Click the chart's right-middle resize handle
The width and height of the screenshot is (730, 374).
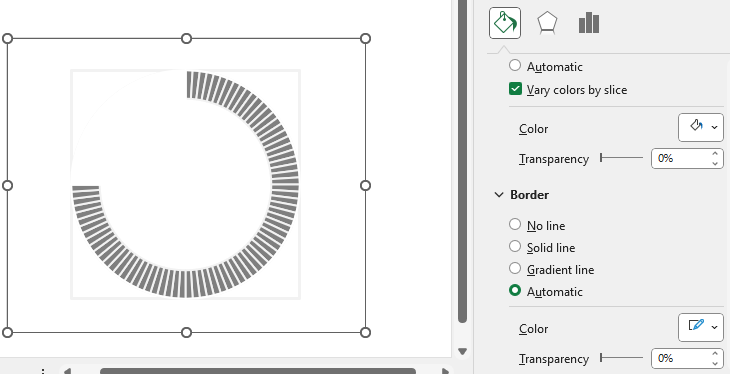365,185
